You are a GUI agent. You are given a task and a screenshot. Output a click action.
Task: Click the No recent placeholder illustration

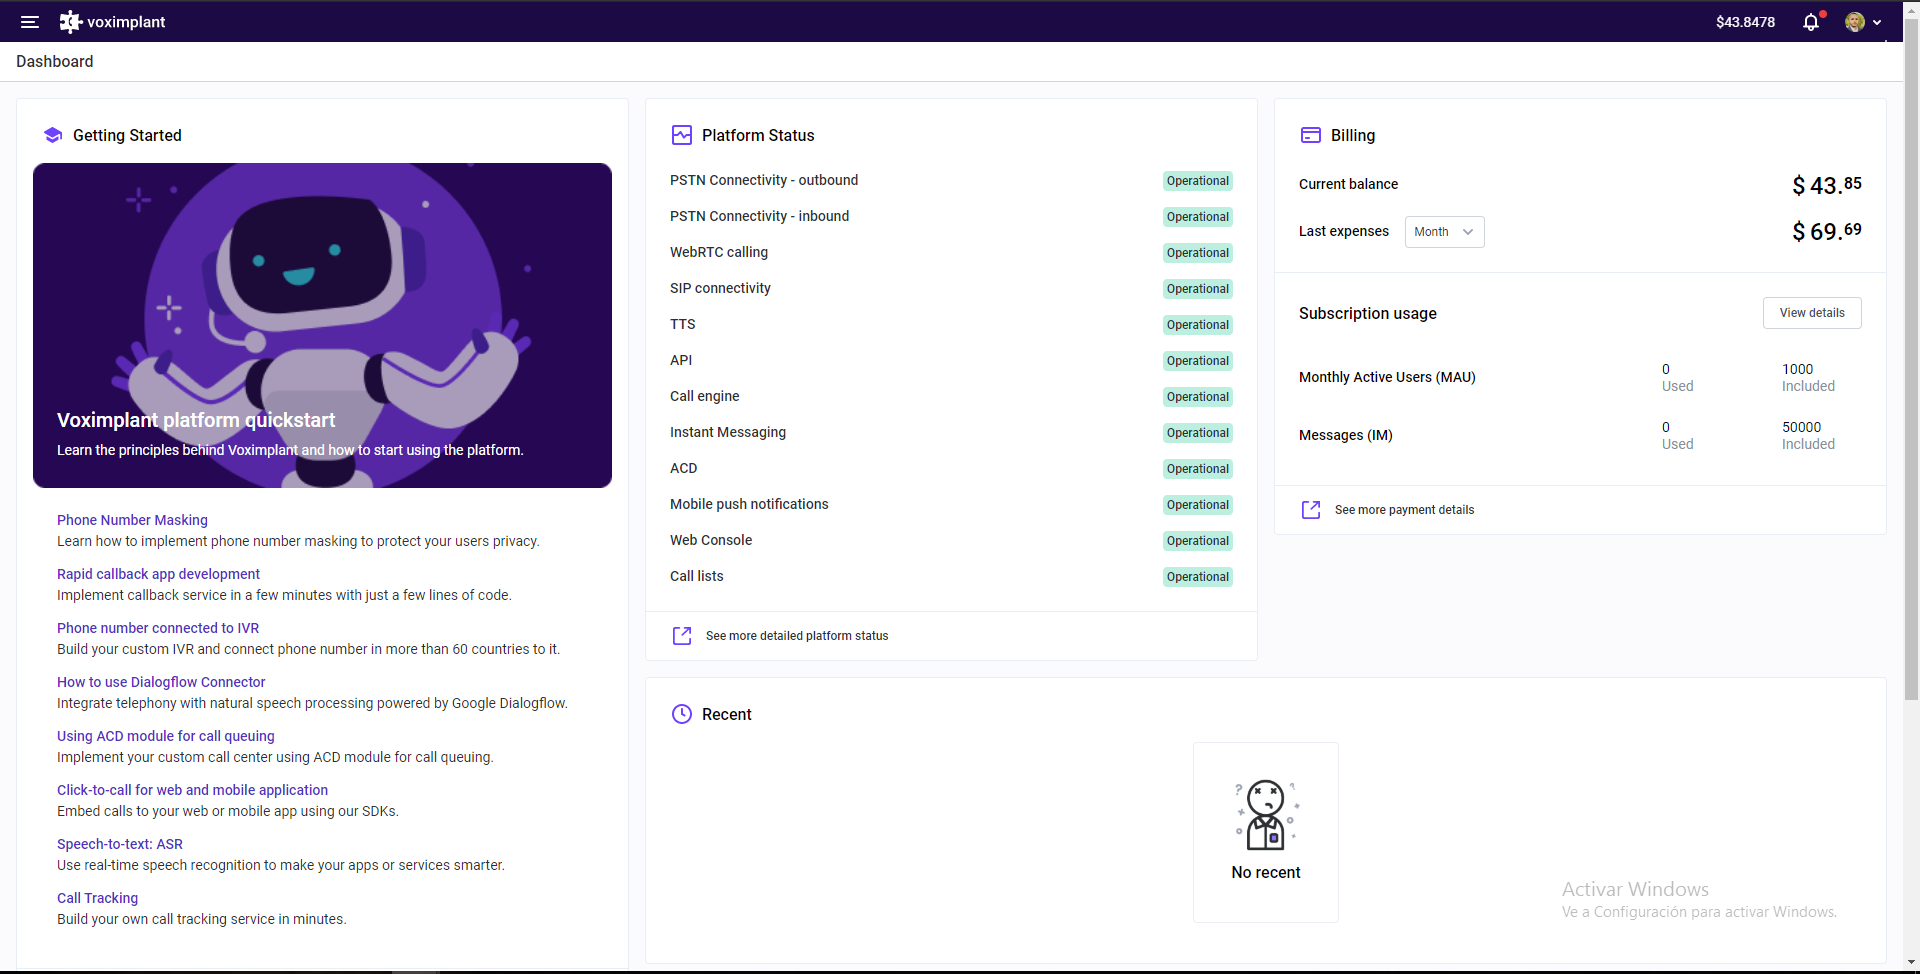pyautogui.click(x=1266, y=815)
